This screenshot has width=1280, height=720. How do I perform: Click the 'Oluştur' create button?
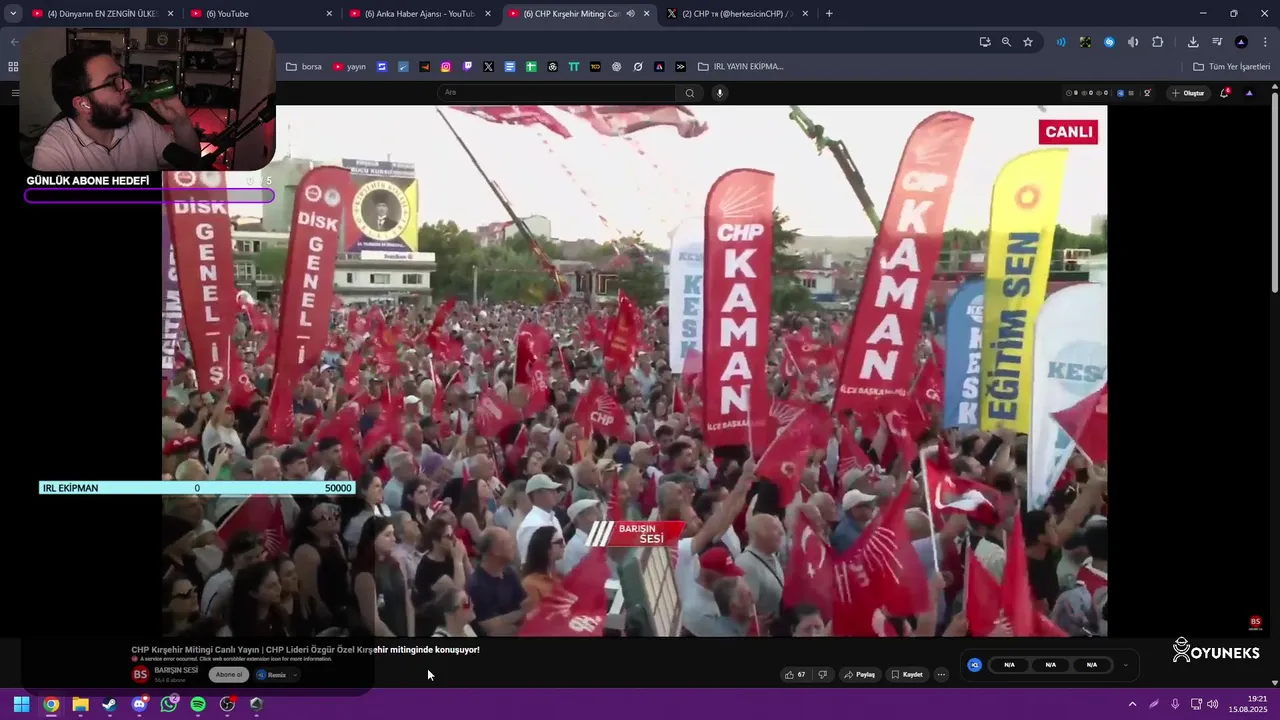click(1188, 93)
